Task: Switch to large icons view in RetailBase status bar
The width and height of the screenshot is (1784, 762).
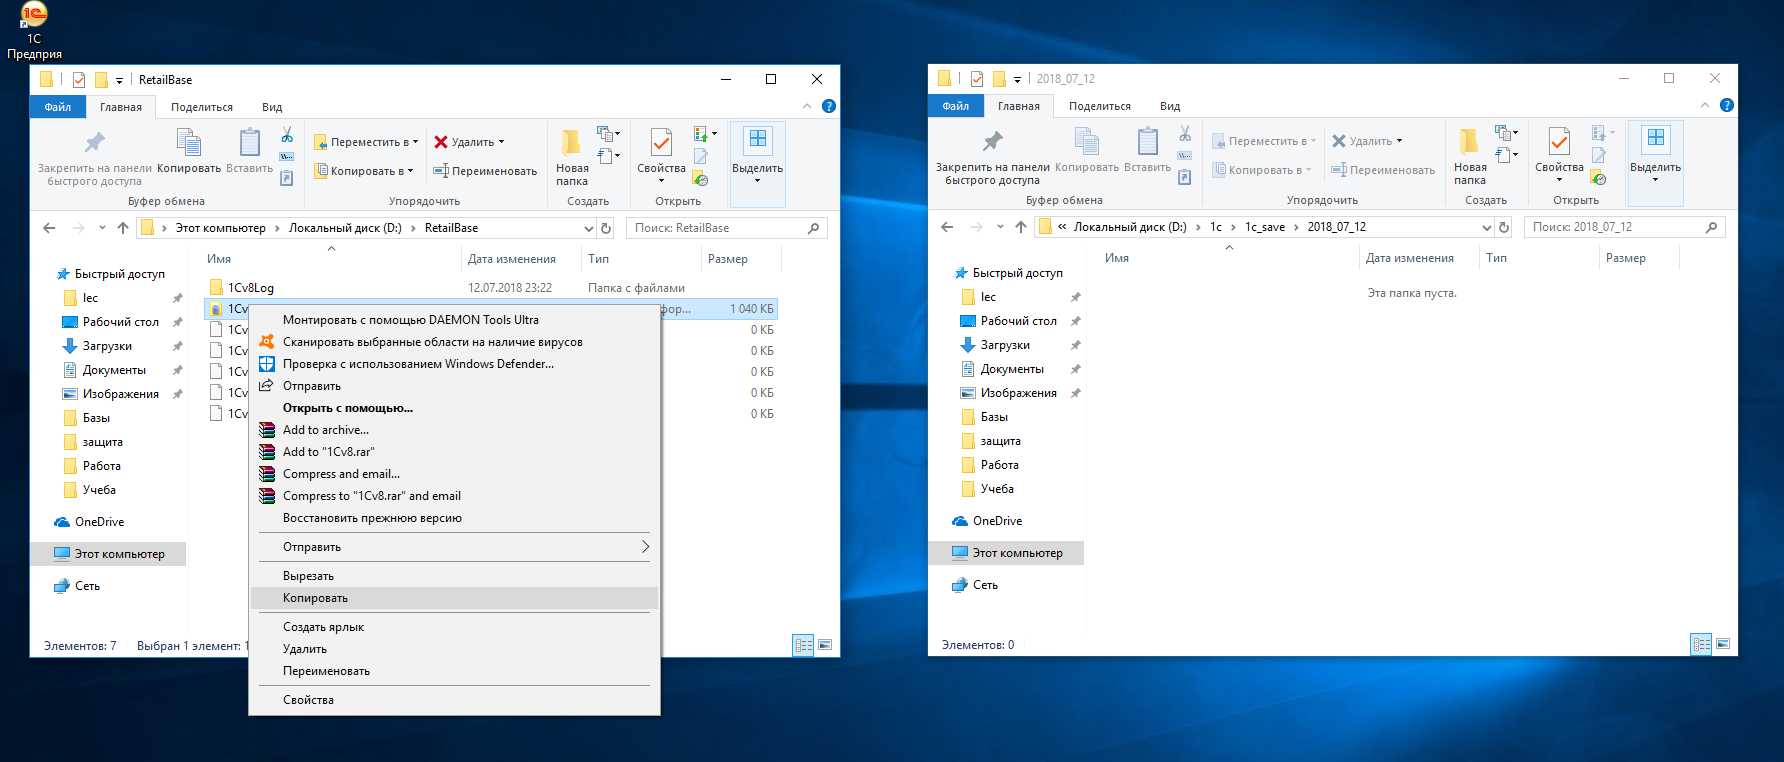Action: (x=825, y=645)
